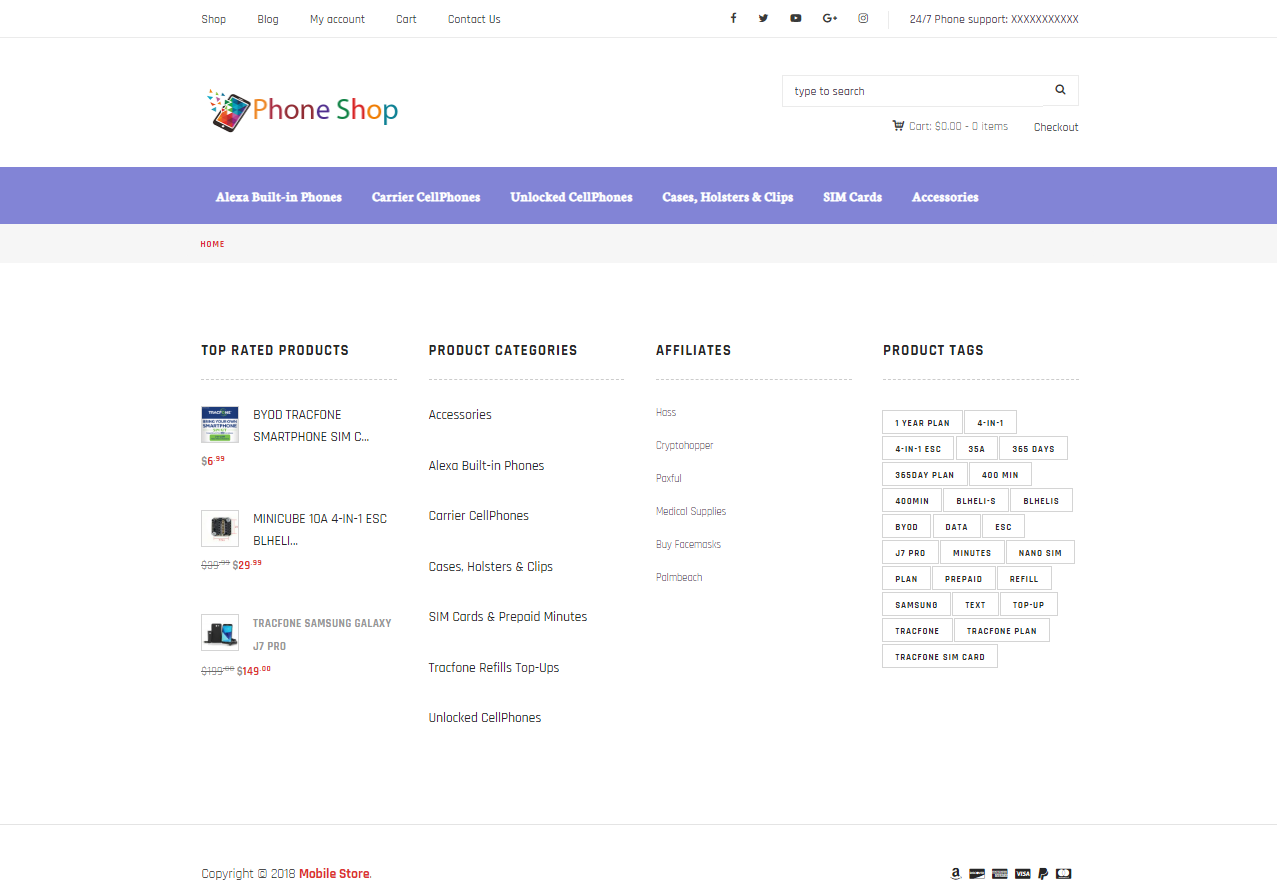The height and width of the screenshot is (888, 1277).
Task: Select the 'NANO SIM' tag
Action: (x=1040, y=552)
